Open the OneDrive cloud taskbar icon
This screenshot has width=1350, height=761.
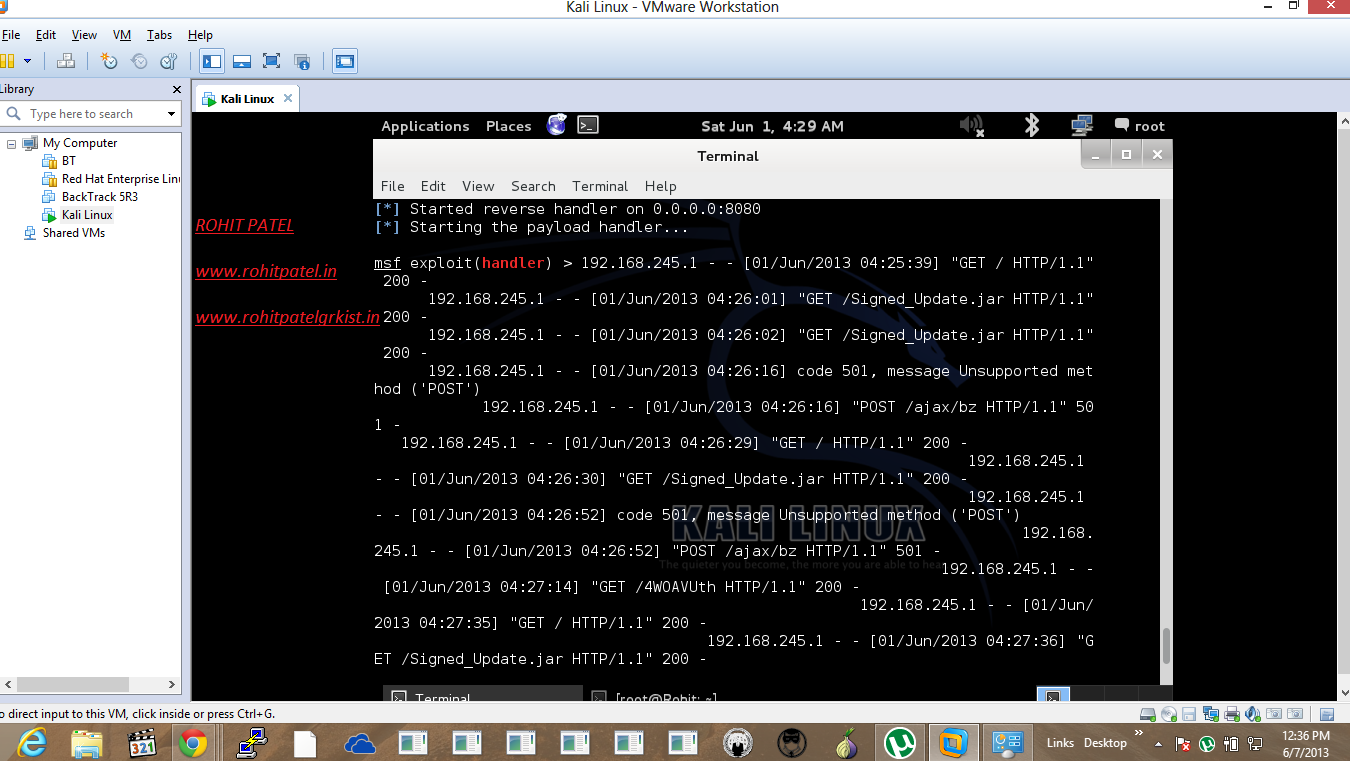(358, 743)
